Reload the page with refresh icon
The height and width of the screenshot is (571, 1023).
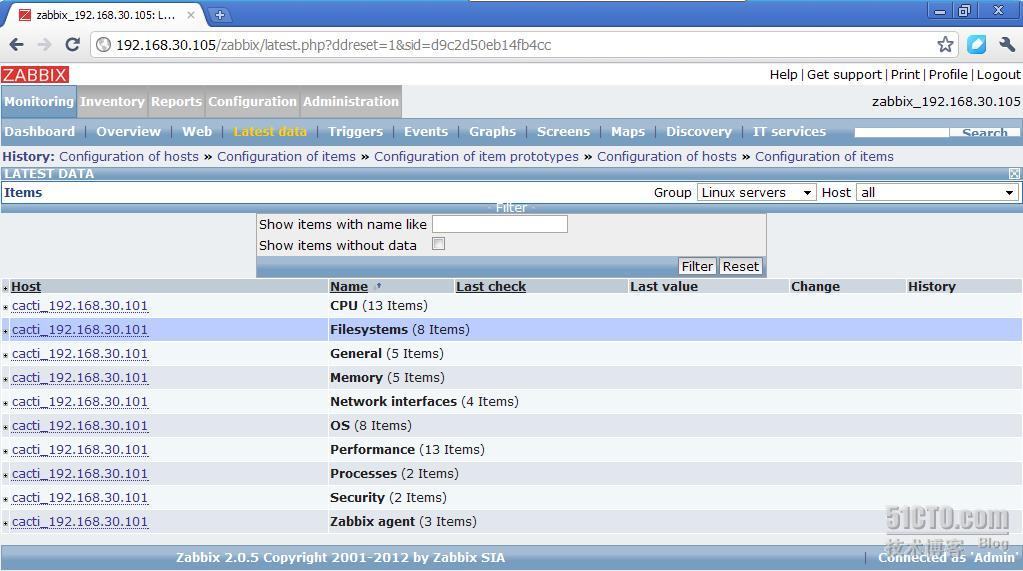(72, 44)
